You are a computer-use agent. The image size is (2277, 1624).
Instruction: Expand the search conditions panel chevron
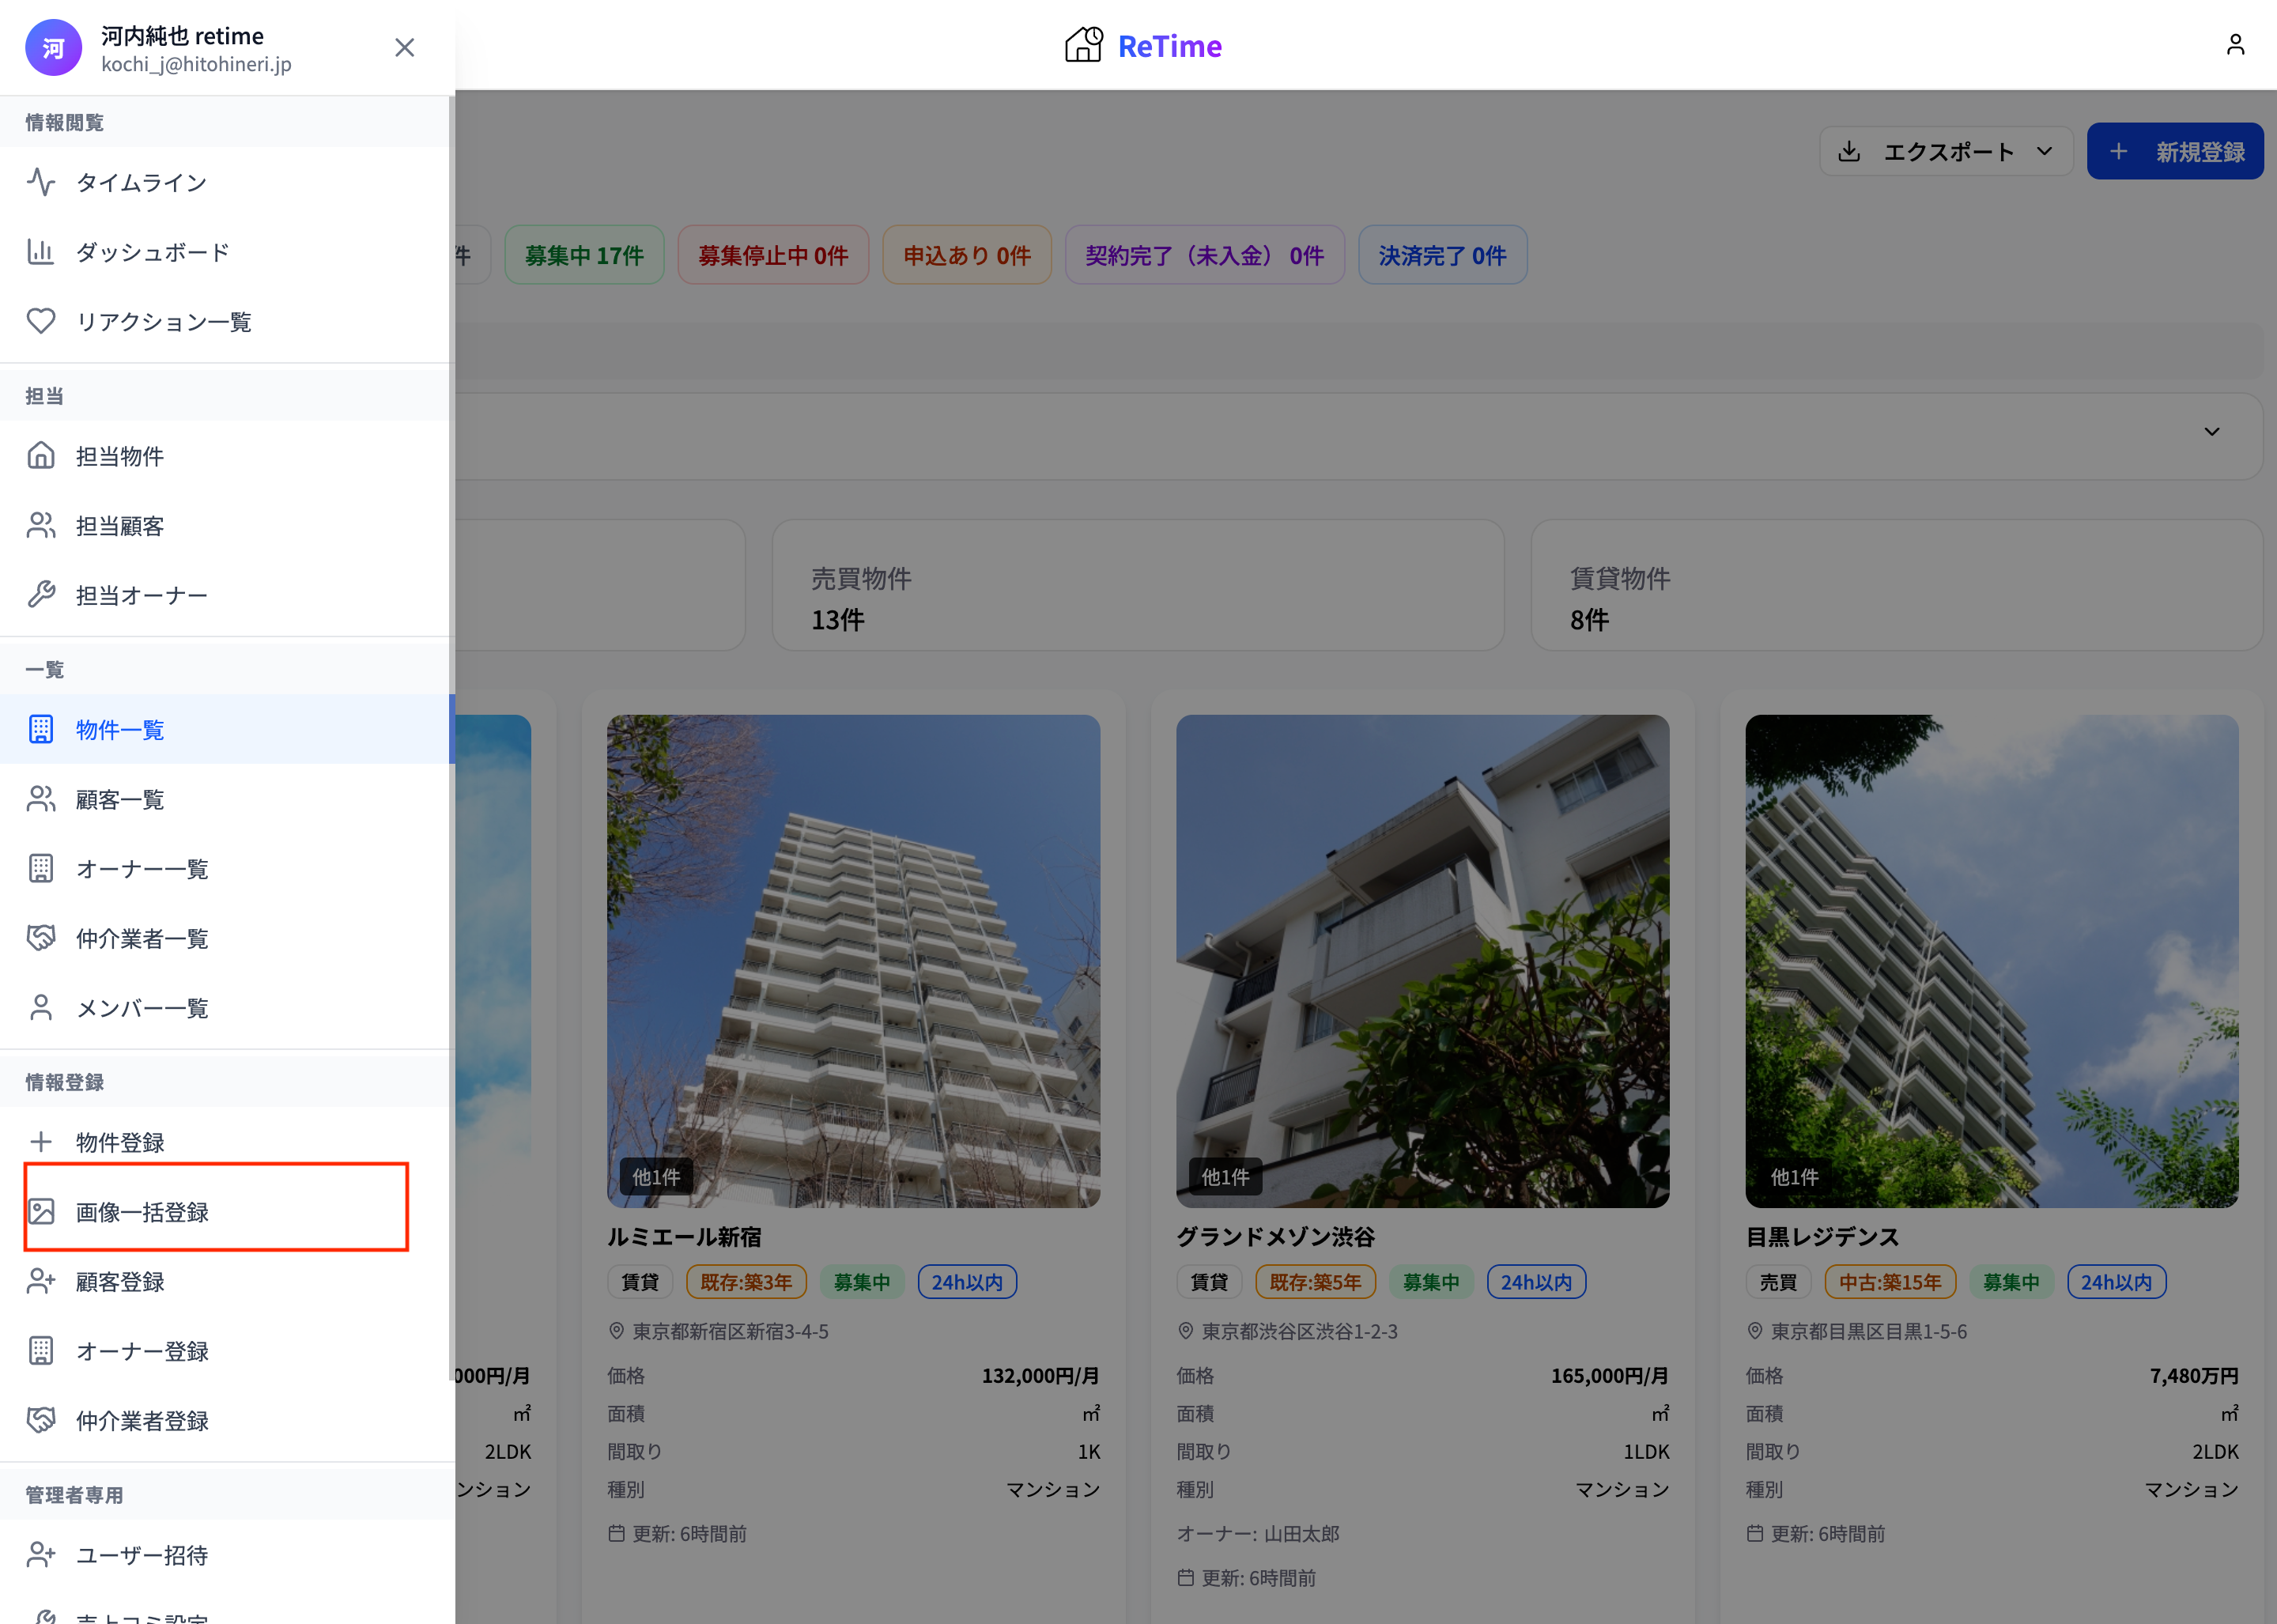coord(2211,432)
